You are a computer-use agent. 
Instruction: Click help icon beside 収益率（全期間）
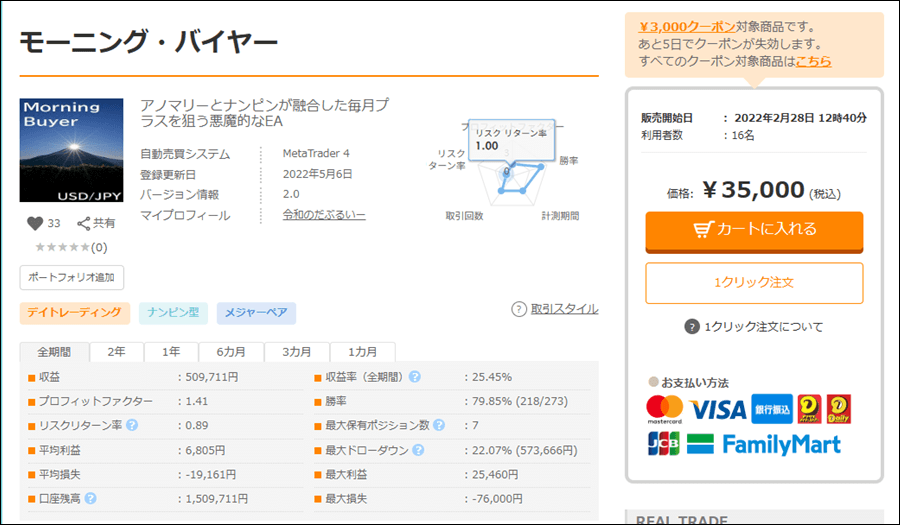pyautogui.click(x=415, y=377)
